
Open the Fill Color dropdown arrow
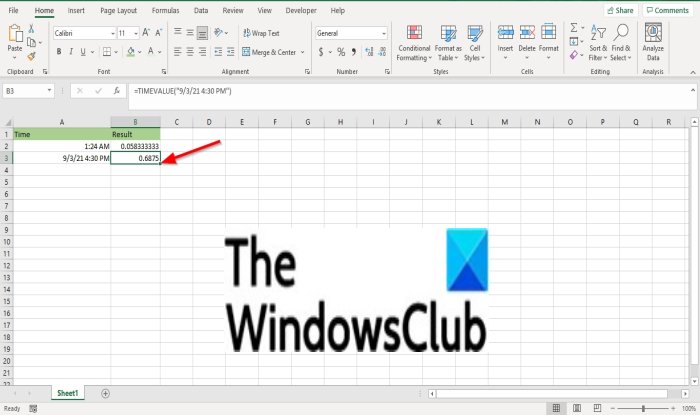pyautogui.click(x=139, y=52)
